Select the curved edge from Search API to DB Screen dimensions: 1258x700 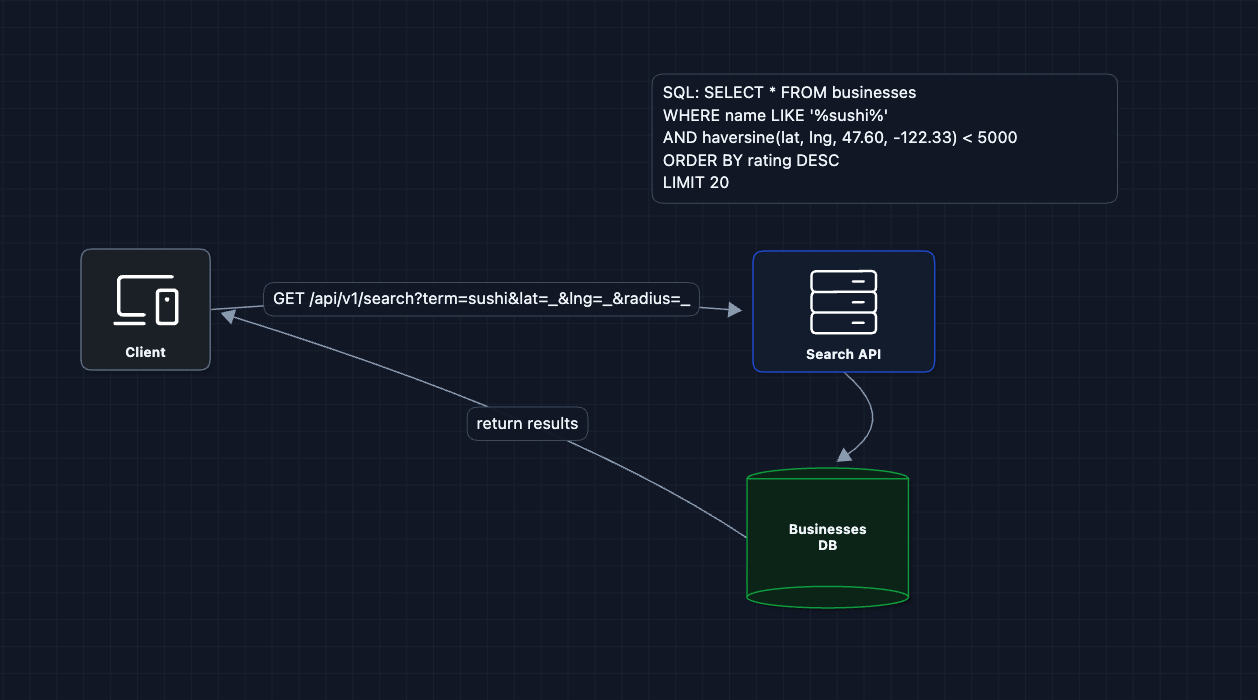[x=872, y=410]
